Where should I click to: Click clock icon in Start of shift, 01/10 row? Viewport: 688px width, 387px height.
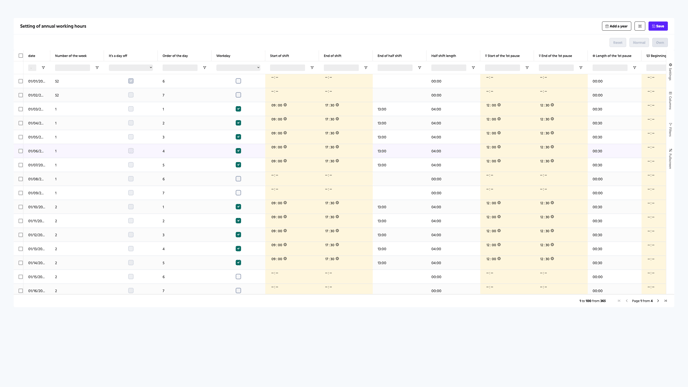285,203
